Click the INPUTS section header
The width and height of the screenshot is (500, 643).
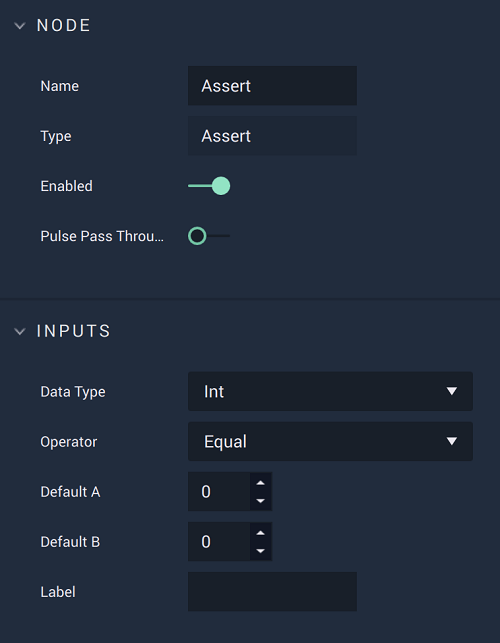73,331
